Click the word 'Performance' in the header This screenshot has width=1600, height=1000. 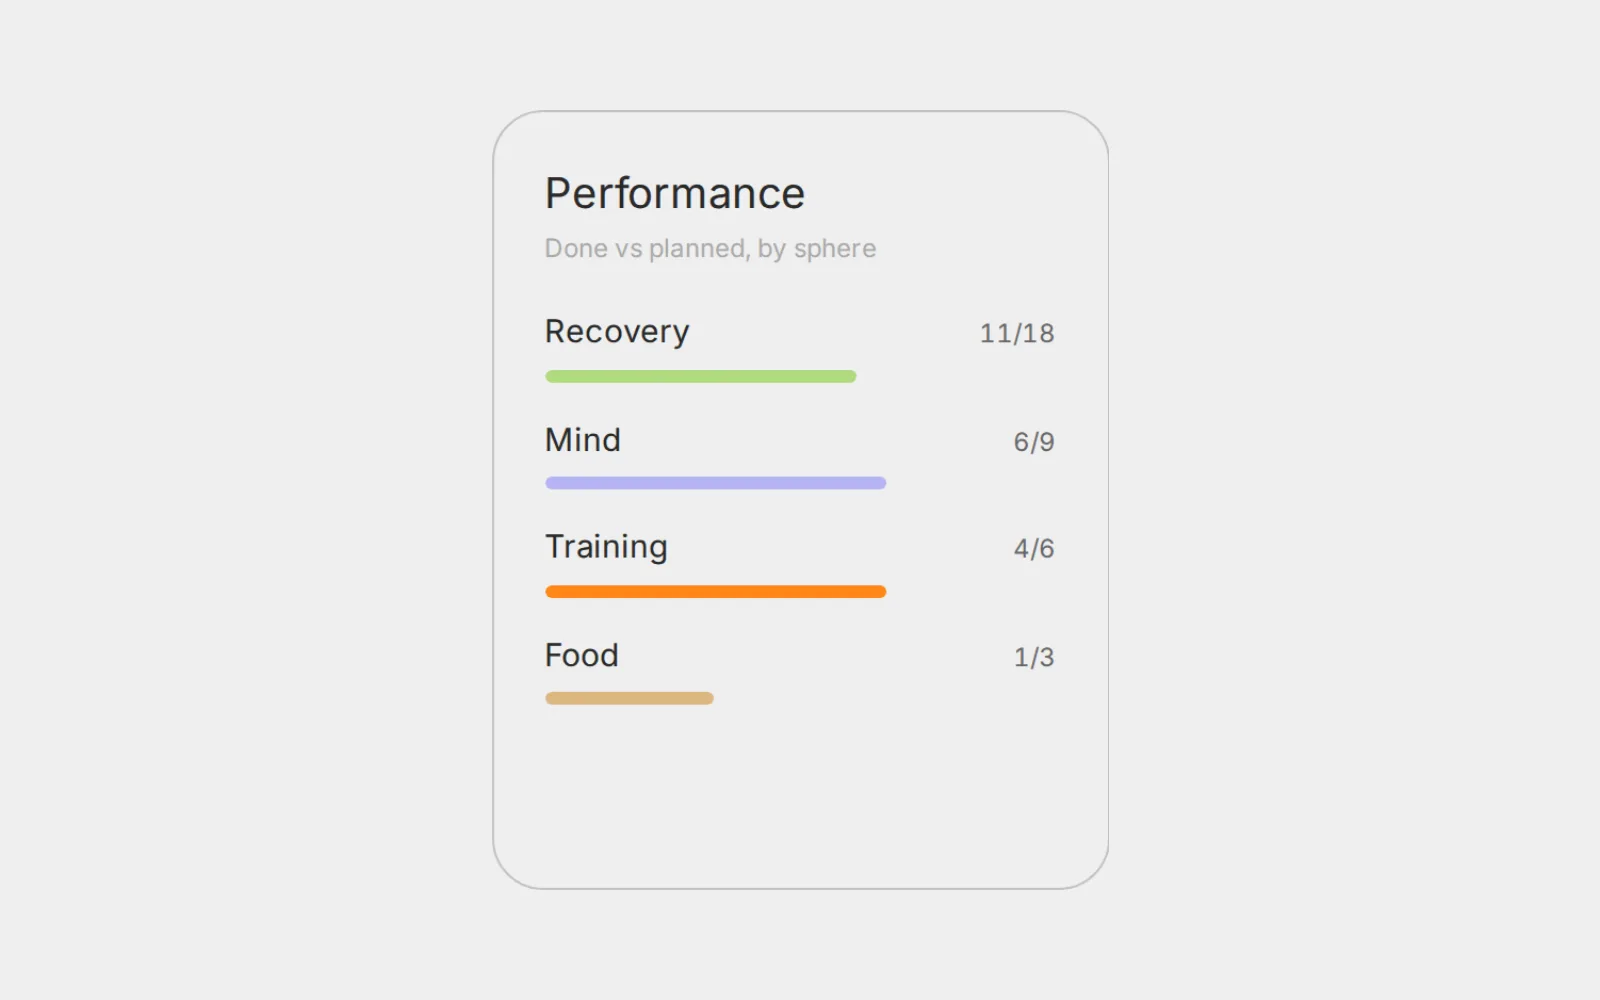click(x=675, y=194)
